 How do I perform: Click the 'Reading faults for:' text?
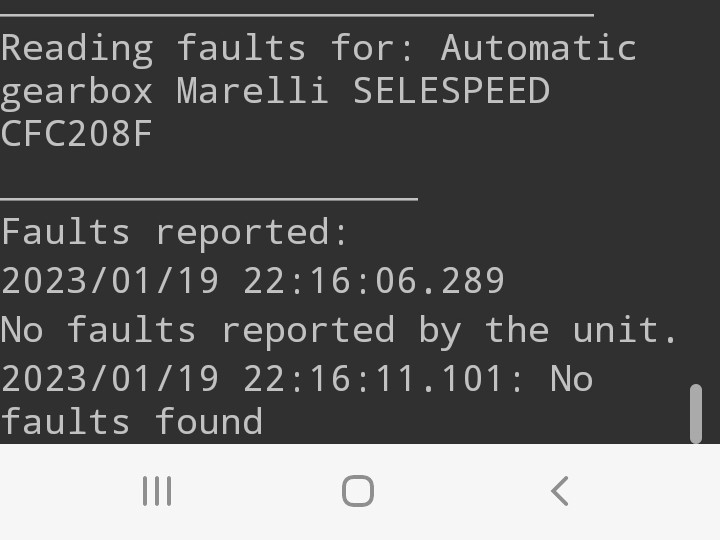pos(207,49)
